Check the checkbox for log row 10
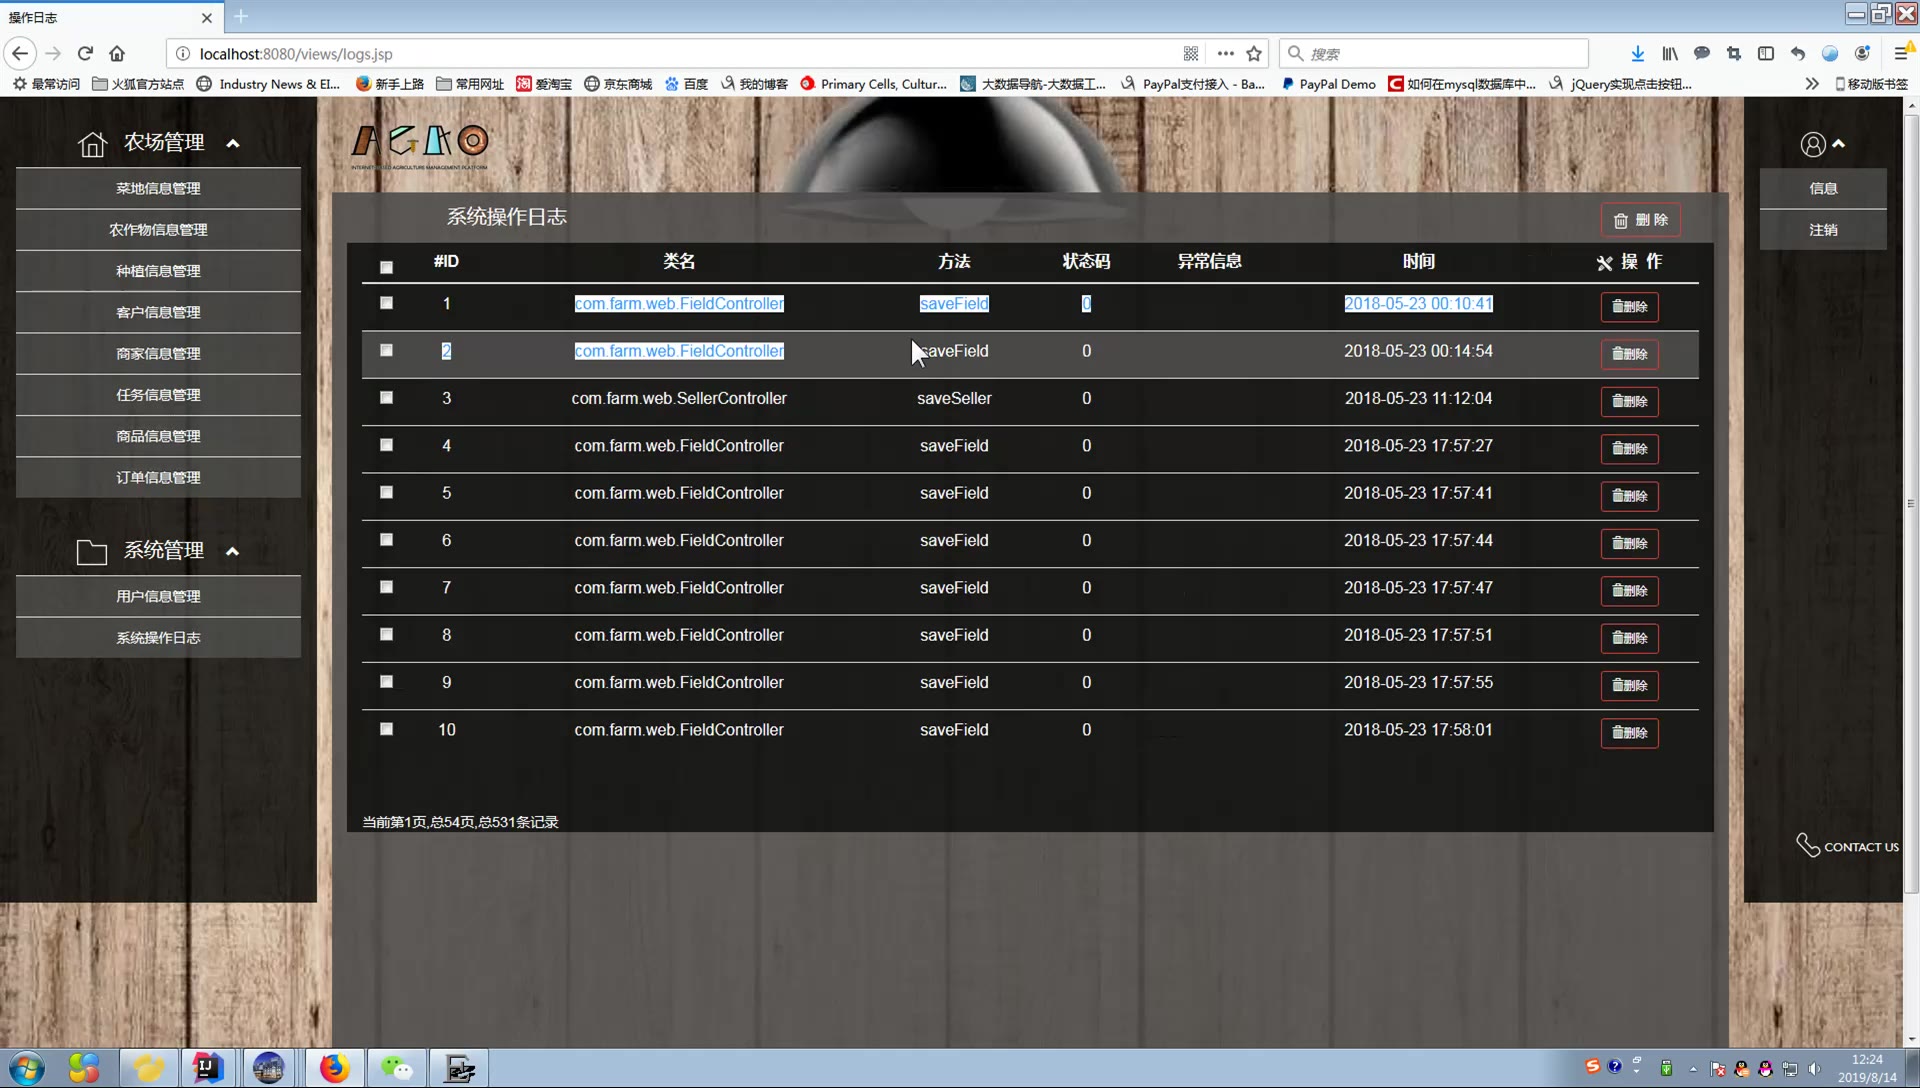The image size is (1920, 1088). click(x=386, y=729)
